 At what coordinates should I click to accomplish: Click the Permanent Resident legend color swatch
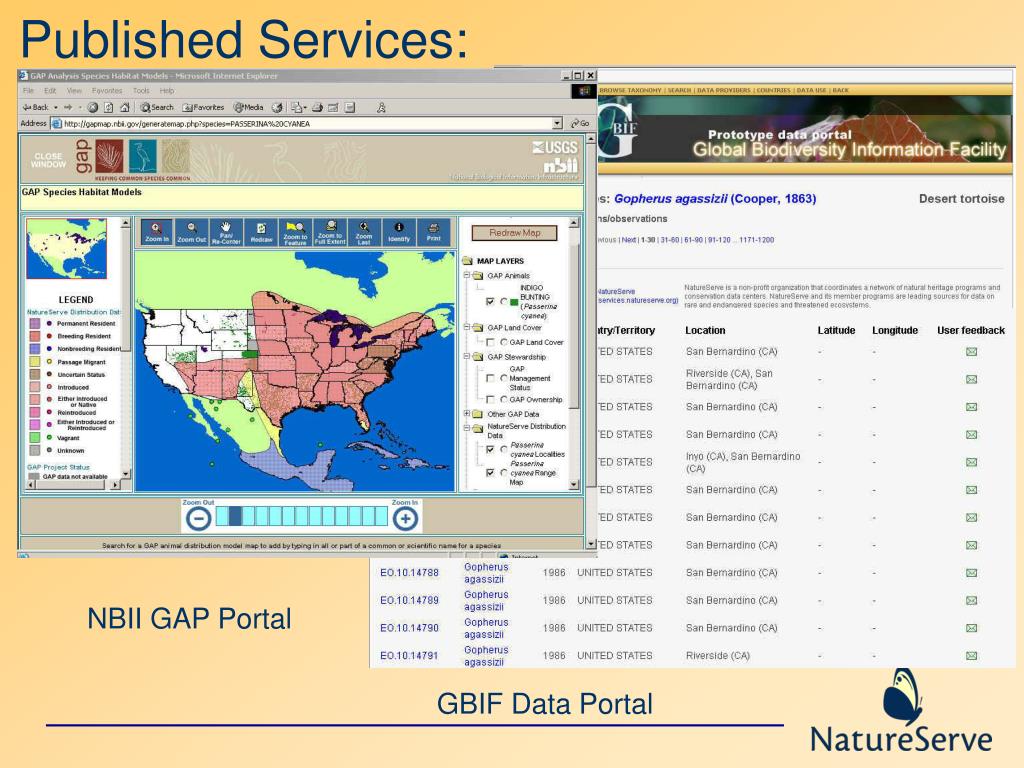pyautogui.click(x=35, y=323)
